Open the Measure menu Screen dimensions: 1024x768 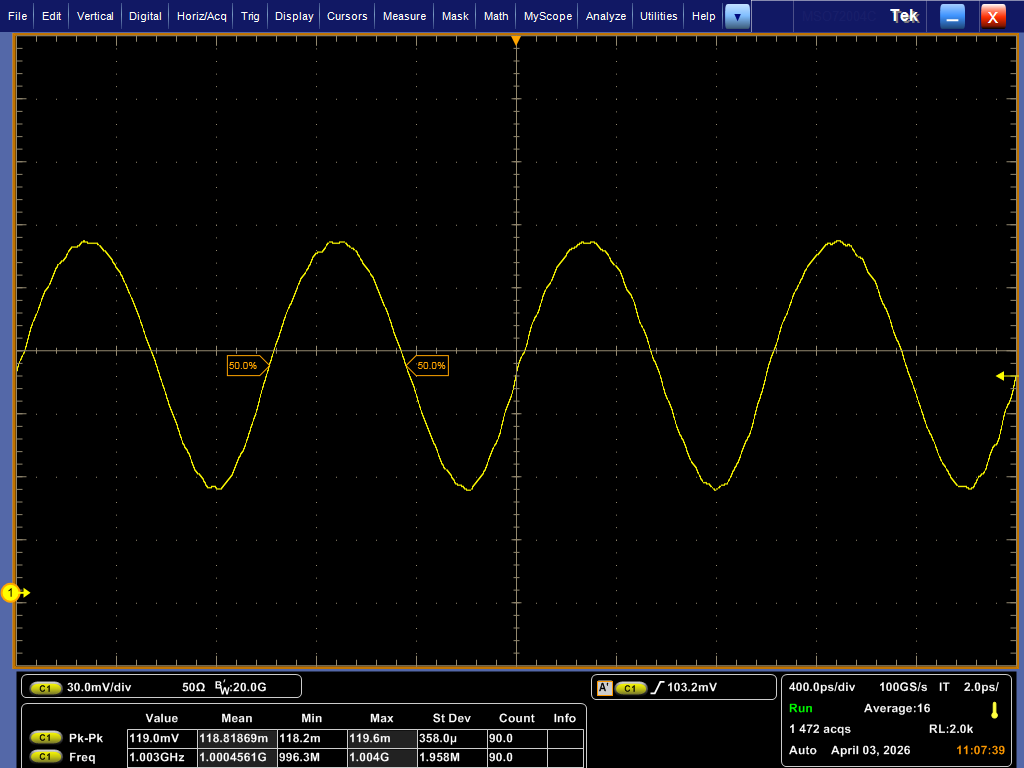[x=404, y=16]
